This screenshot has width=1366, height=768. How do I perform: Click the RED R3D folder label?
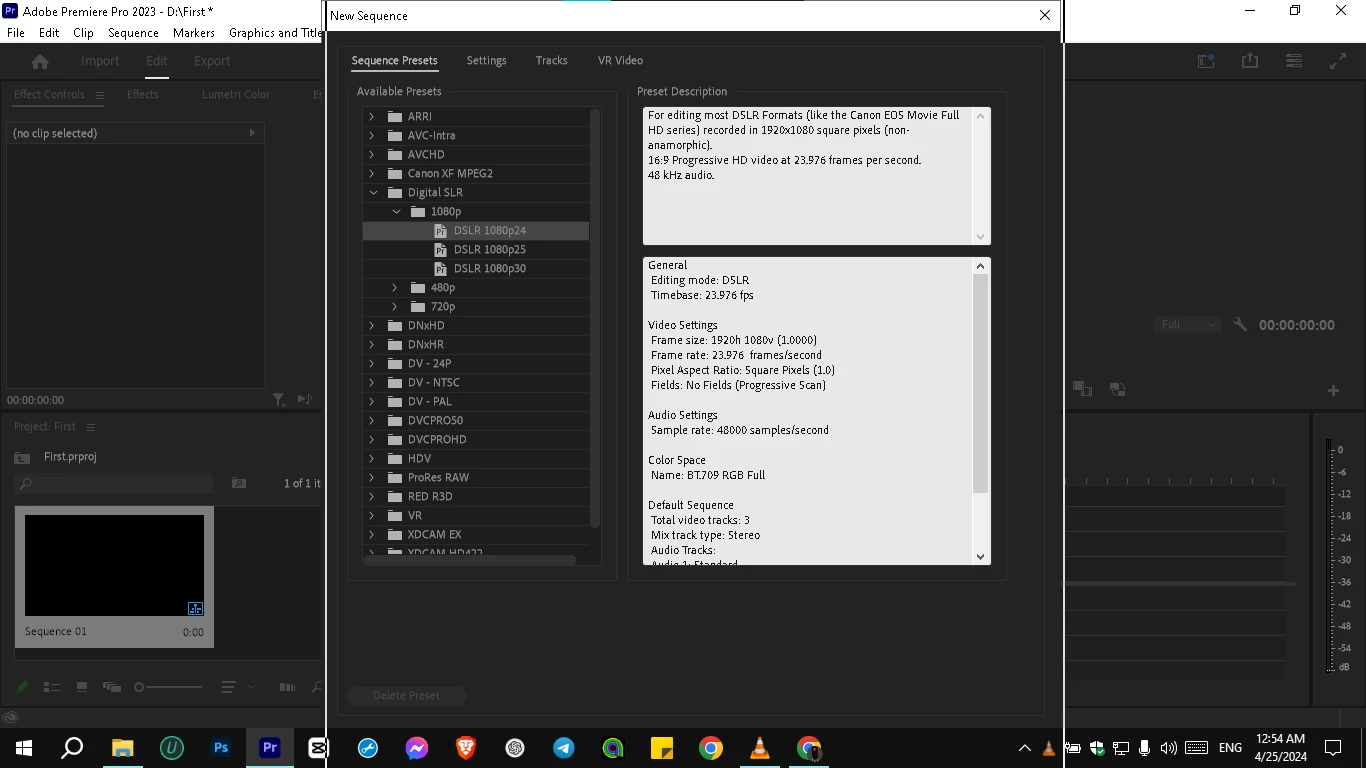(430, 496)
